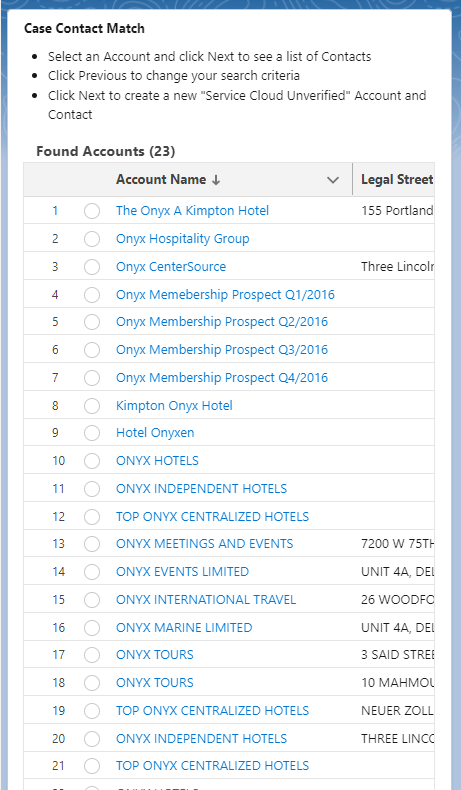The image size is (461, 790).
Task: Open Onyx Memebership Prospect Q1/2016 link
Action: (225, 295)
